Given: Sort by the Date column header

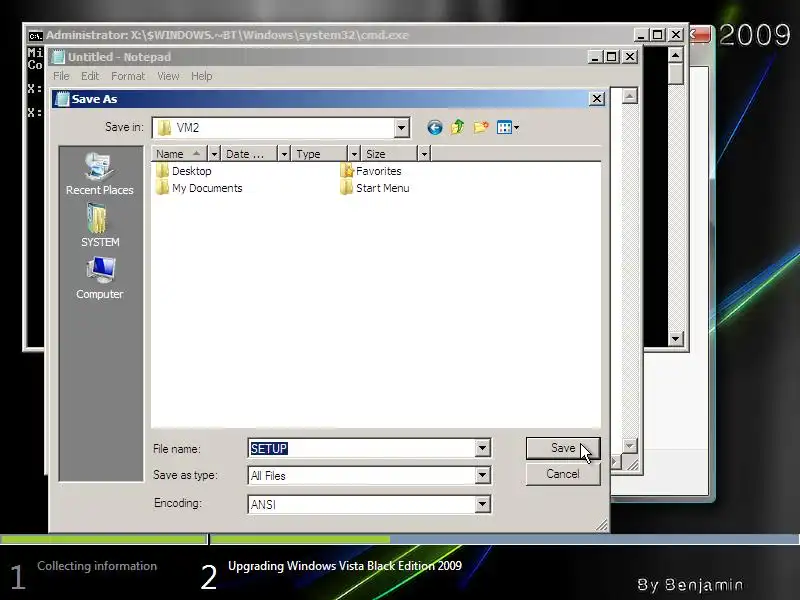Looking at the screenshot, I should (249, 154).
